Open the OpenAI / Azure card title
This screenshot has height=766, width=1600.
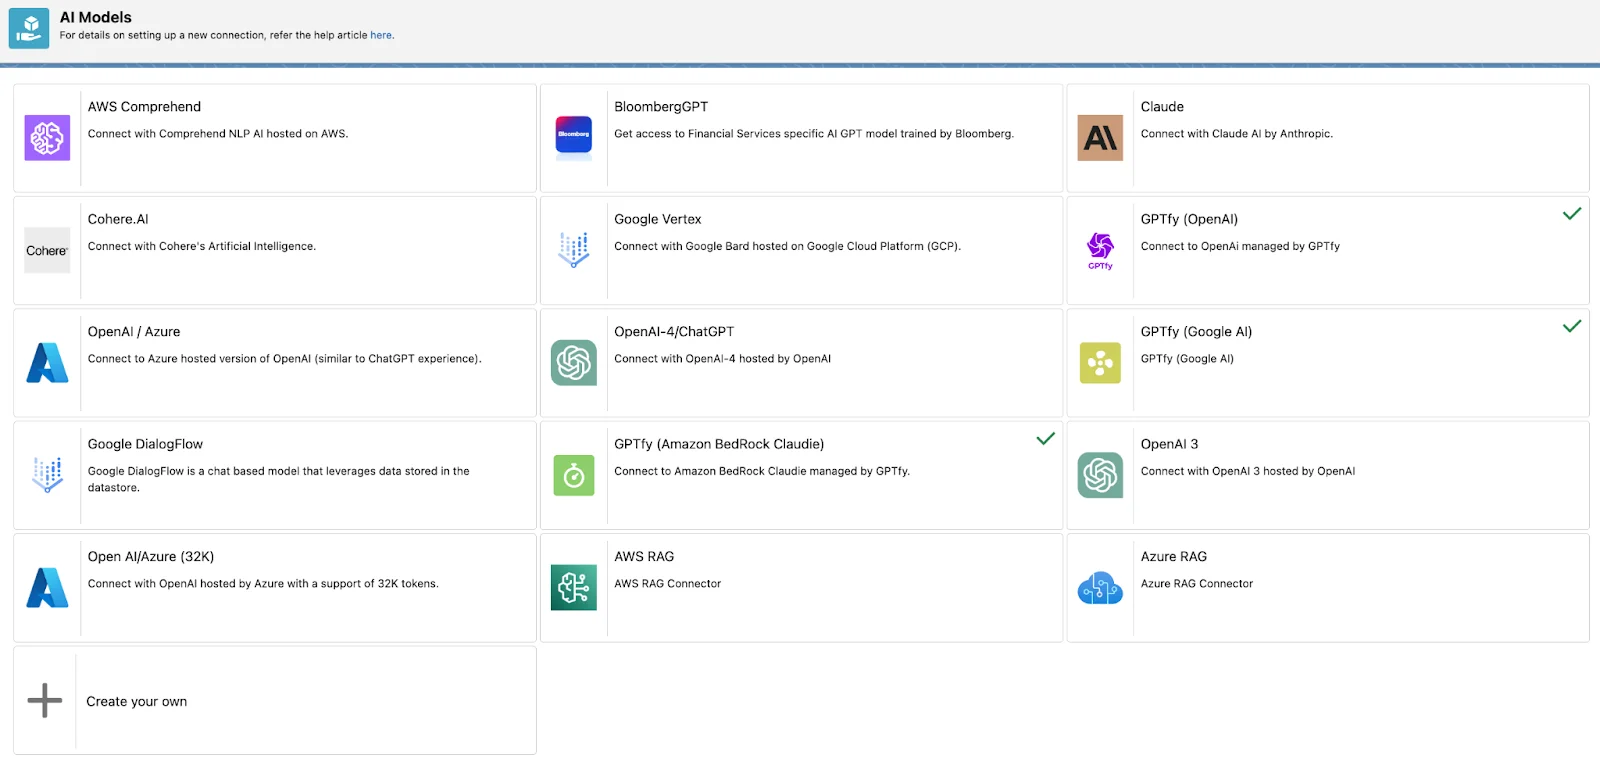tap(134, 332)
